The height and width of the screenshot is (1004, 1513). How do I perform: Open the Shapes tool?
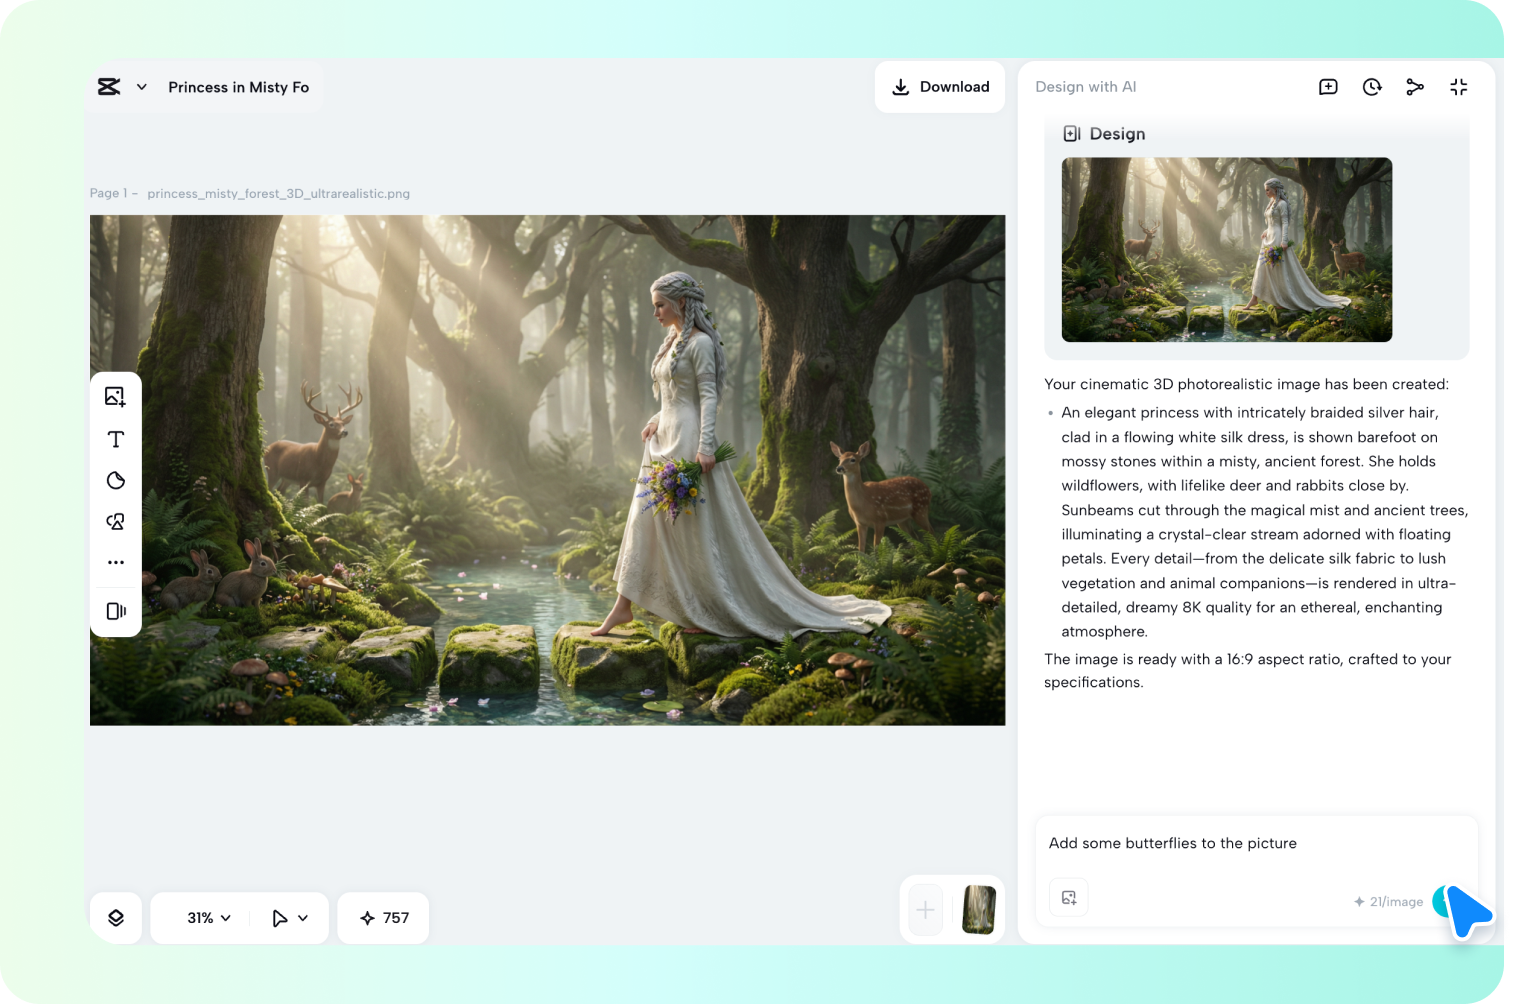[115, 480]
